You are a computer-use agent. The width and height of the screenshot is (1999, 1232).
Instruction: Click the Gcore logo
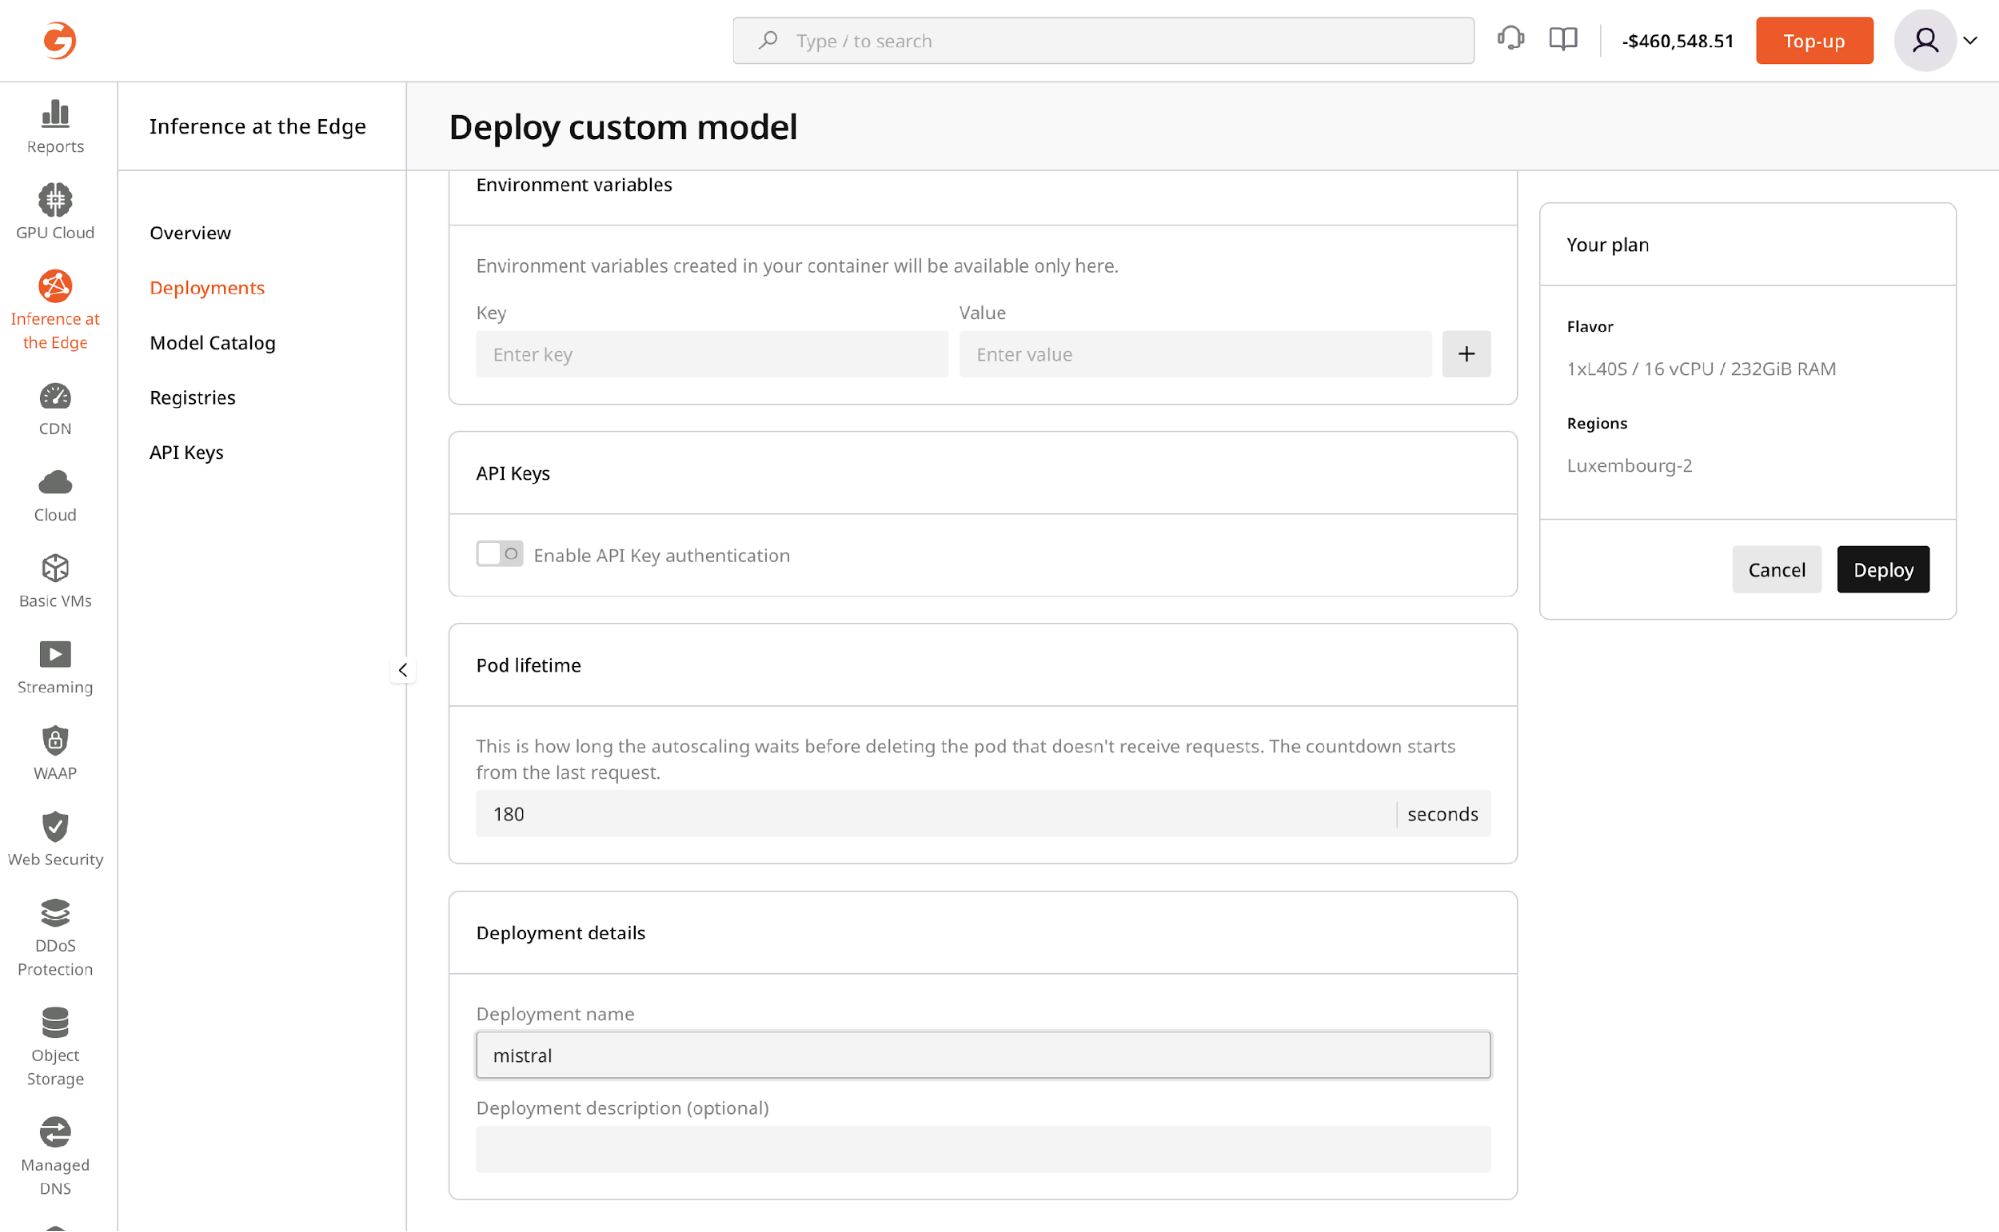pyautogui.click(x=59, y=40)
